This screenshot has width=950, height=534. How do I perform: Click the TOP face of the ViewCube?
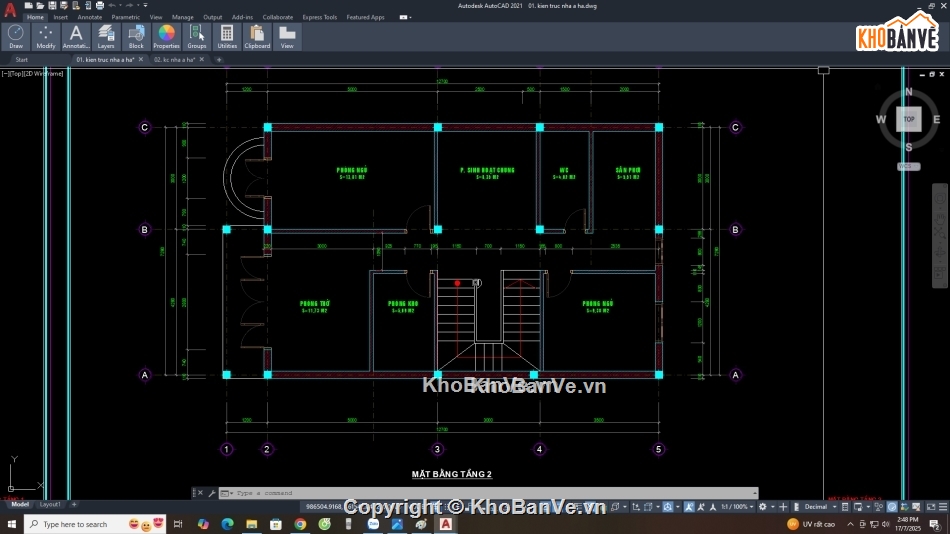point(909,119)
